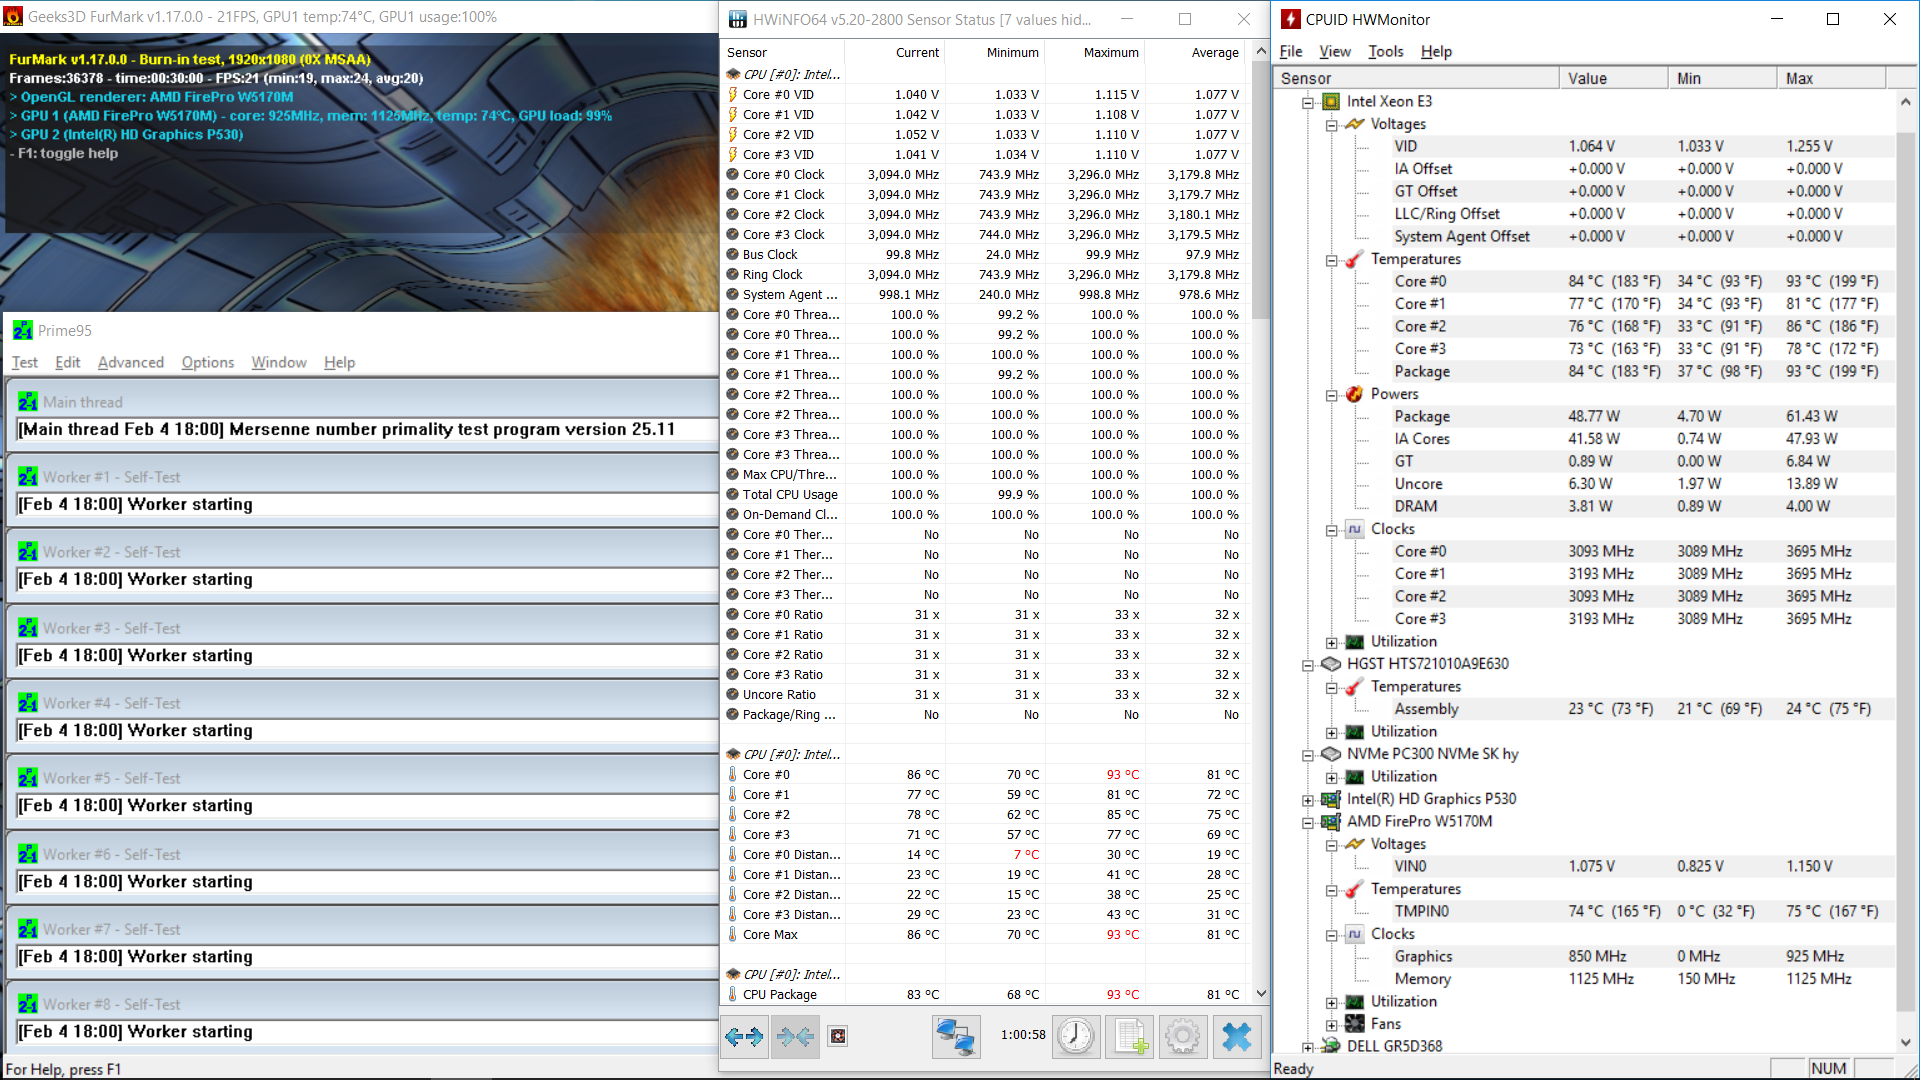Open the Tools menu in HWMonitor
The image size is (1920, 1080).
pyautogui.click(x=1386, y=51)
